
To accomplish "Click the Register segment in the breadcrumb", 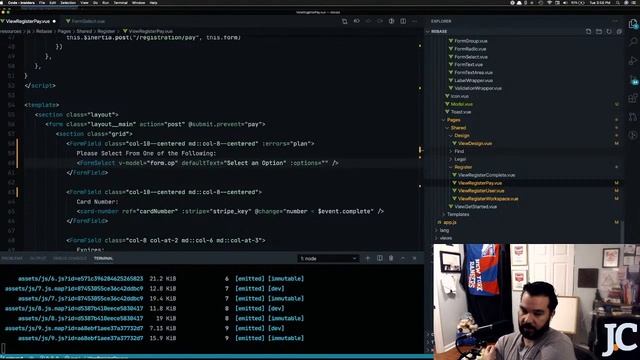I will [x=106, y=31].
